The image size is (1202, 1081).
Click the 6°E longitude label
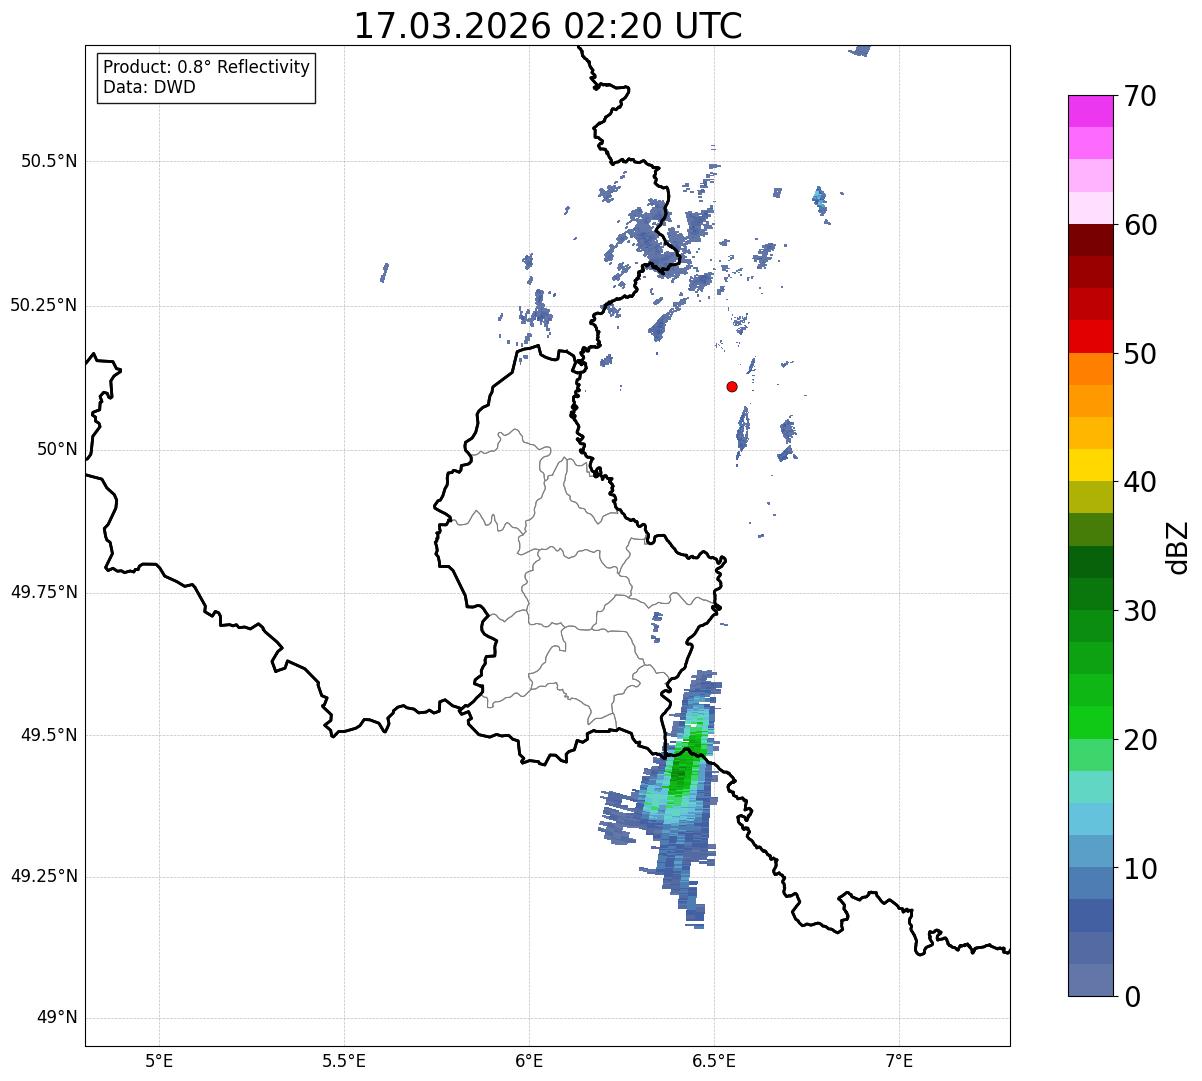[x=529, y=1060]
